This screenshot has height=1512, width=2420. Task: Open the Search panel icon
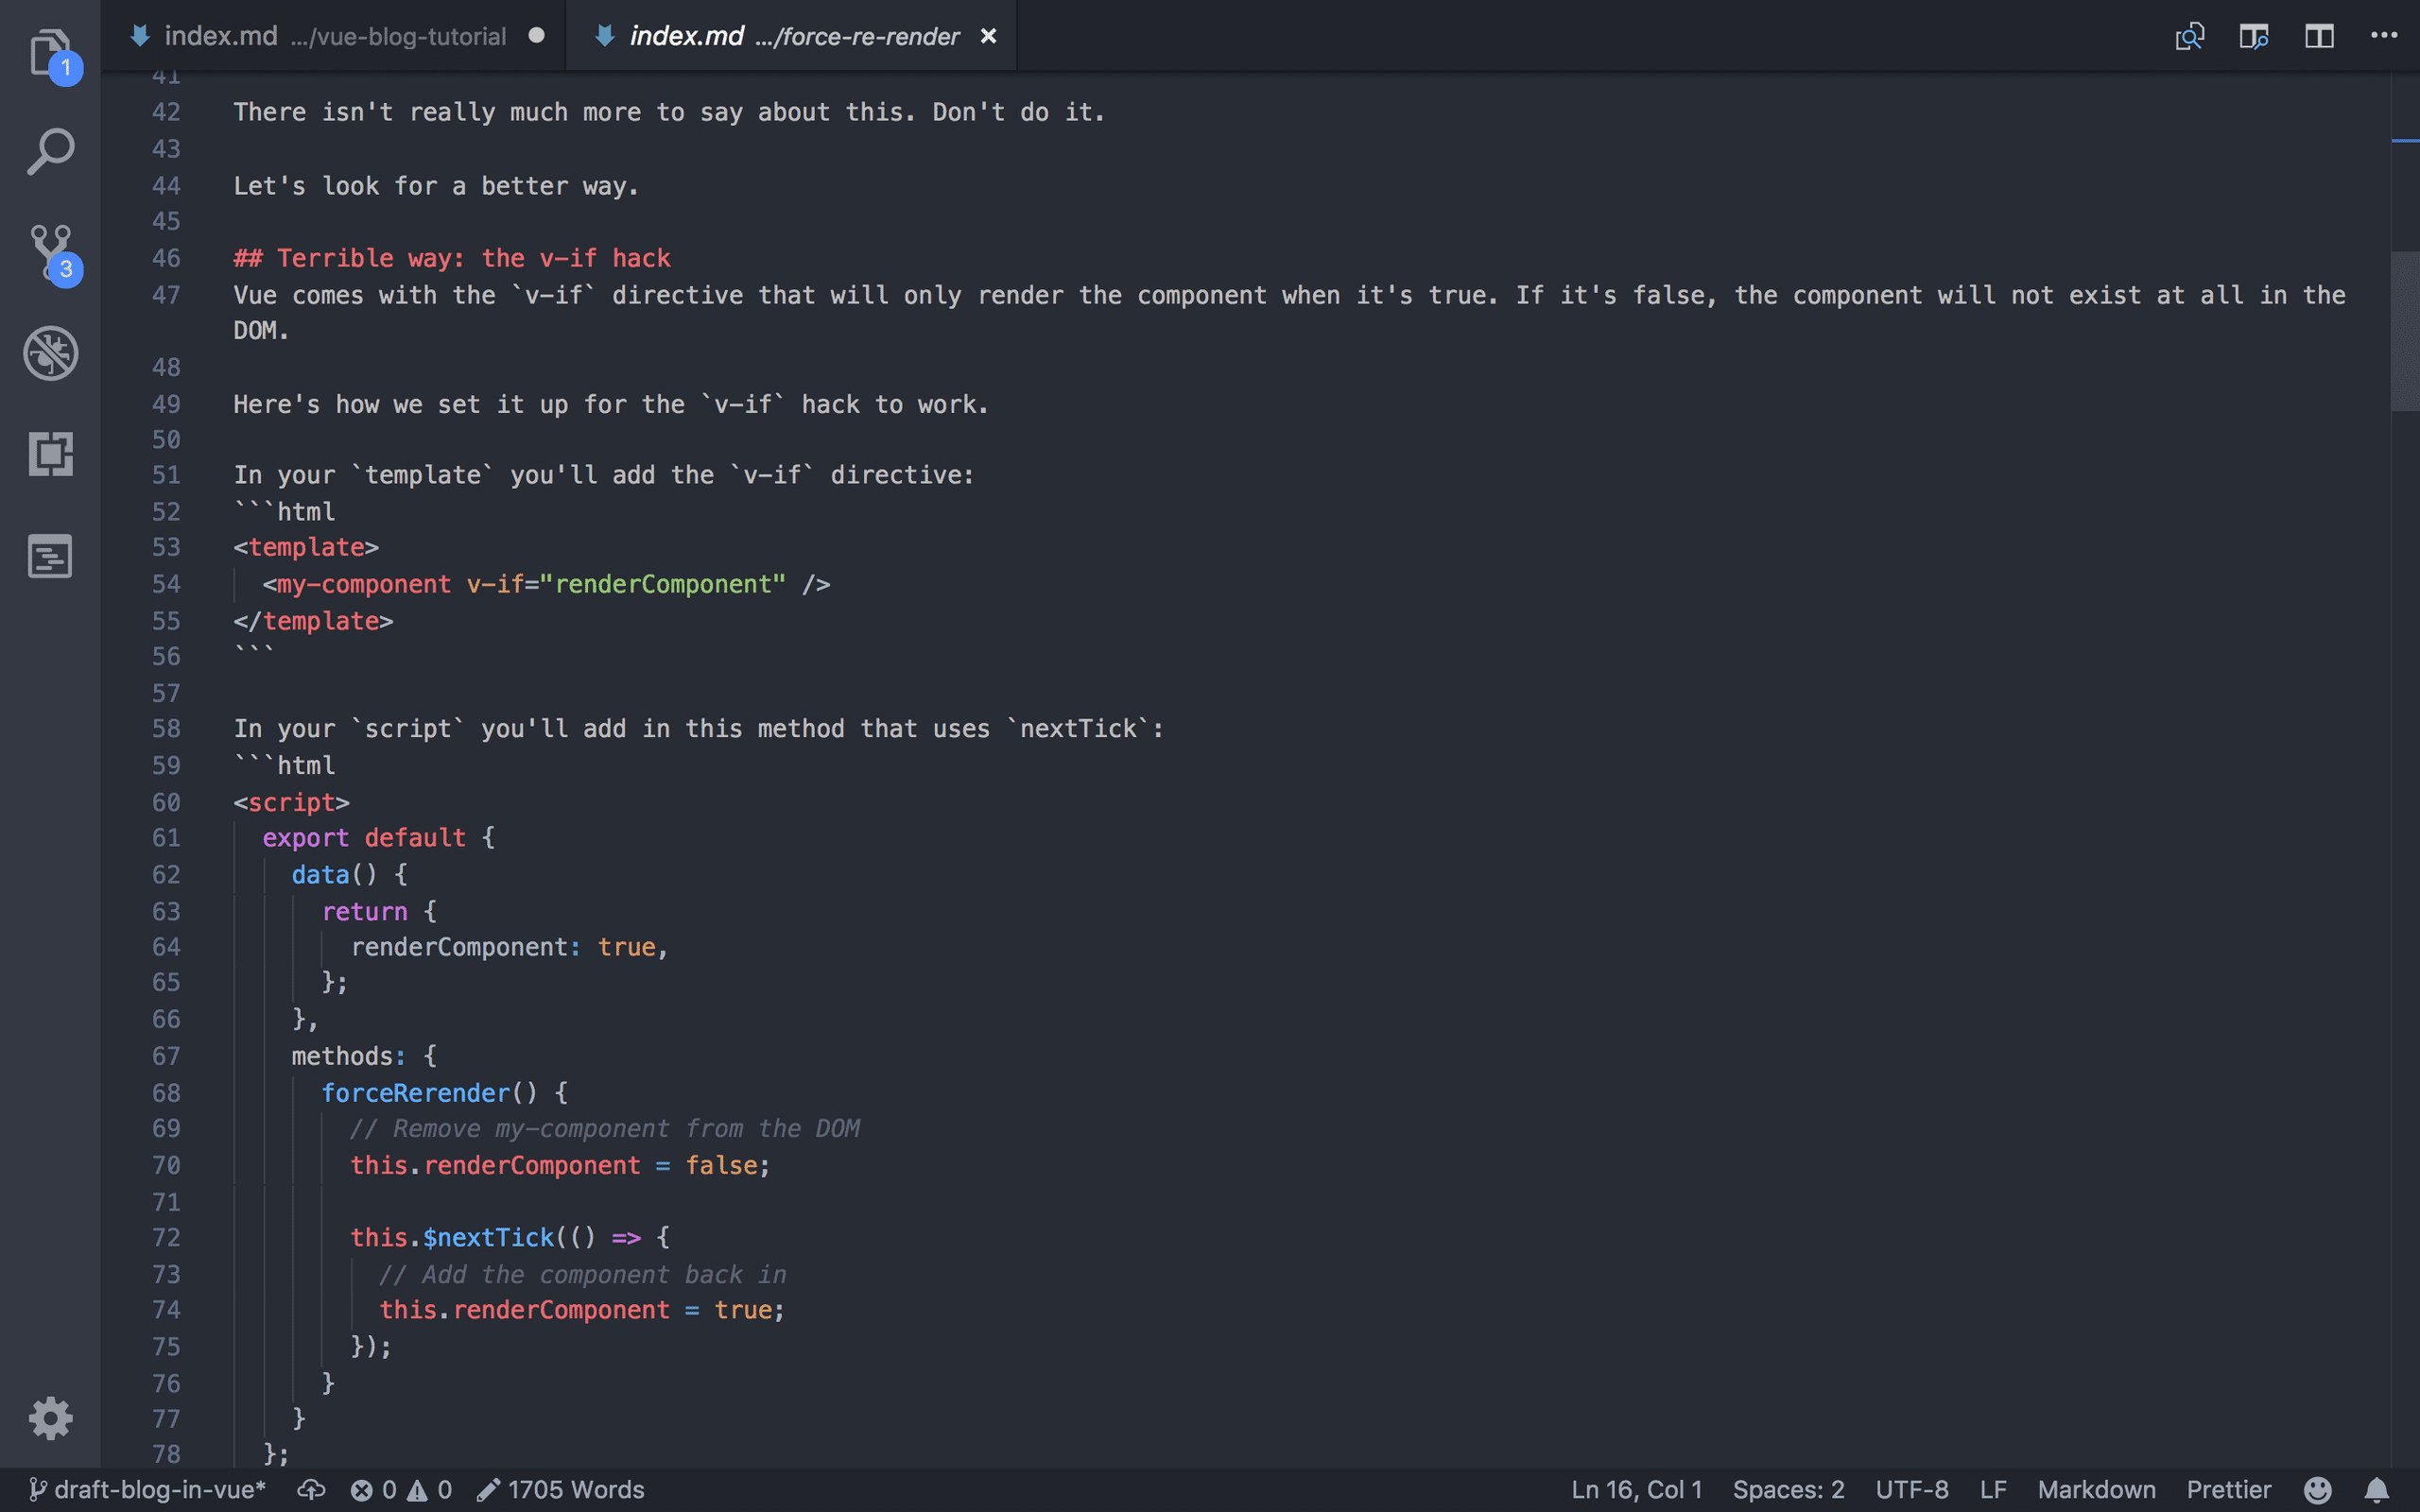(49, 152)
